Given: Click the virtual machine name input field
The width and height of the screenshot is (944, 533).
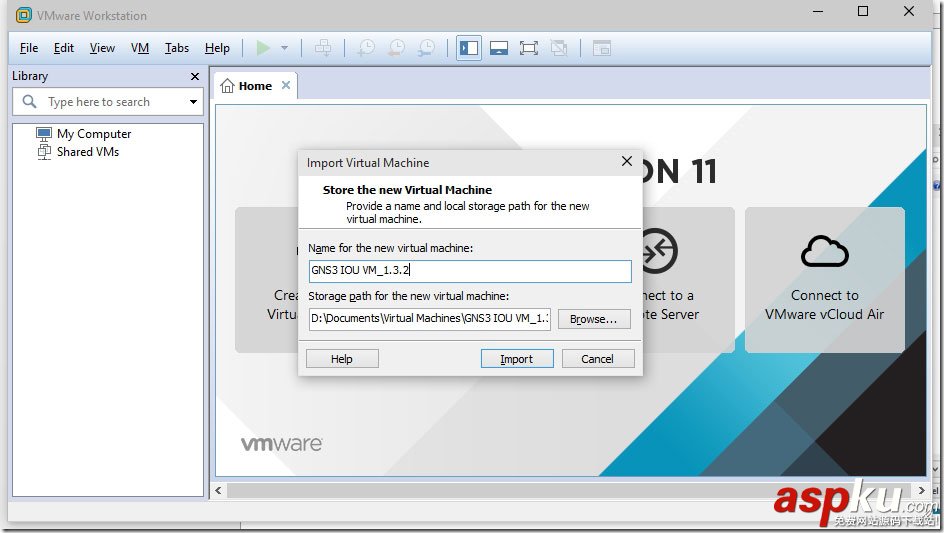Looking at the screenshot, I should point(470,271).
